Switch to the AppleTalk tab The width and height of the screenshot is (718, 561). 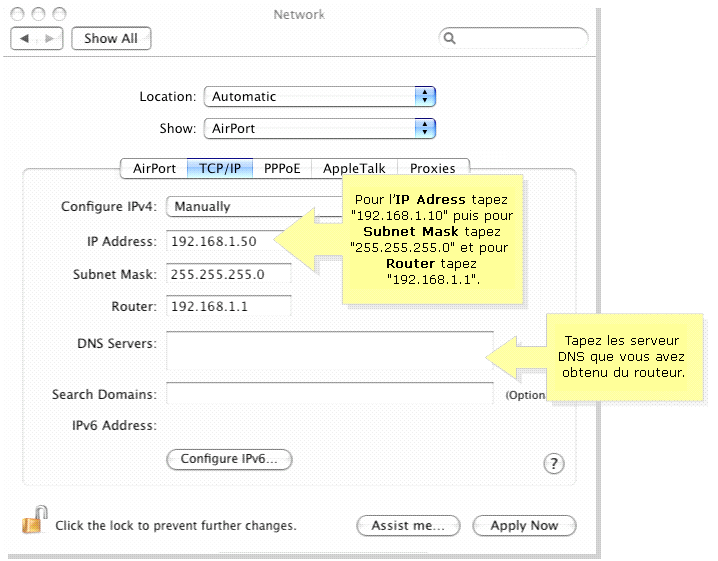(354, 168)
